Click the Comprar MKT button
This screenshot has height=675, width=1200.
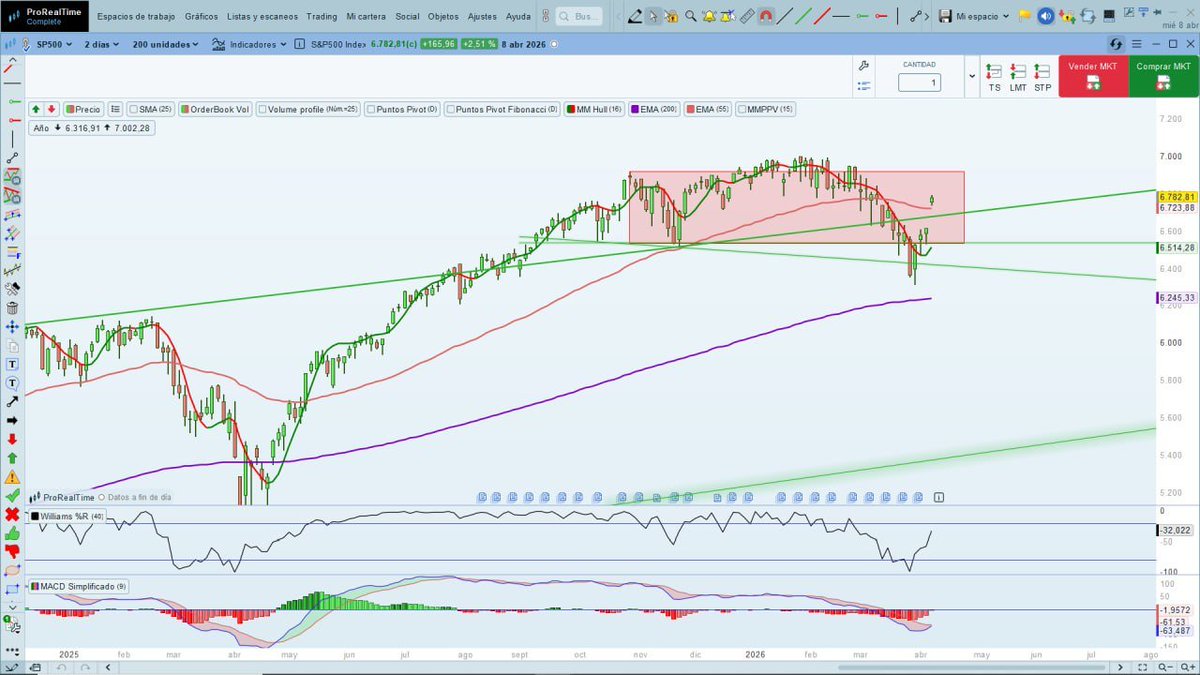pos(1163,76)
